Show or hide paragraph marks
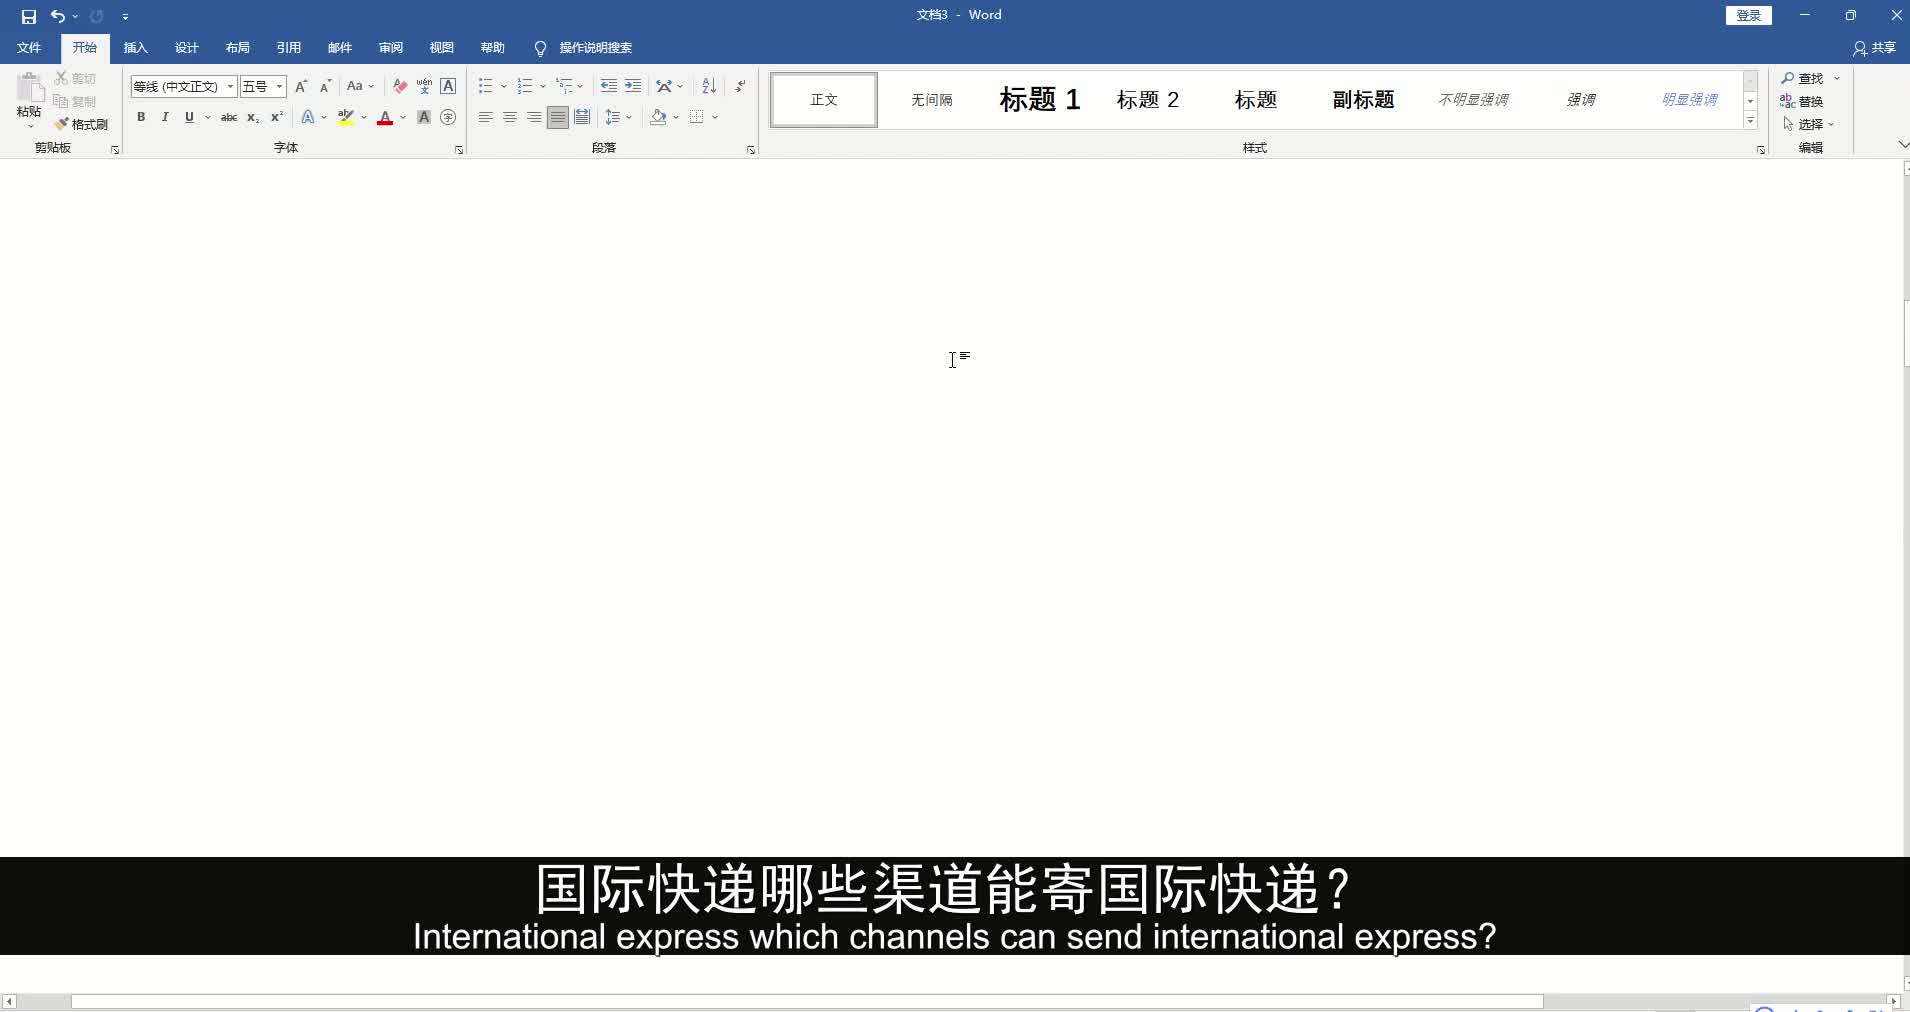 click(x=740, y=86)
